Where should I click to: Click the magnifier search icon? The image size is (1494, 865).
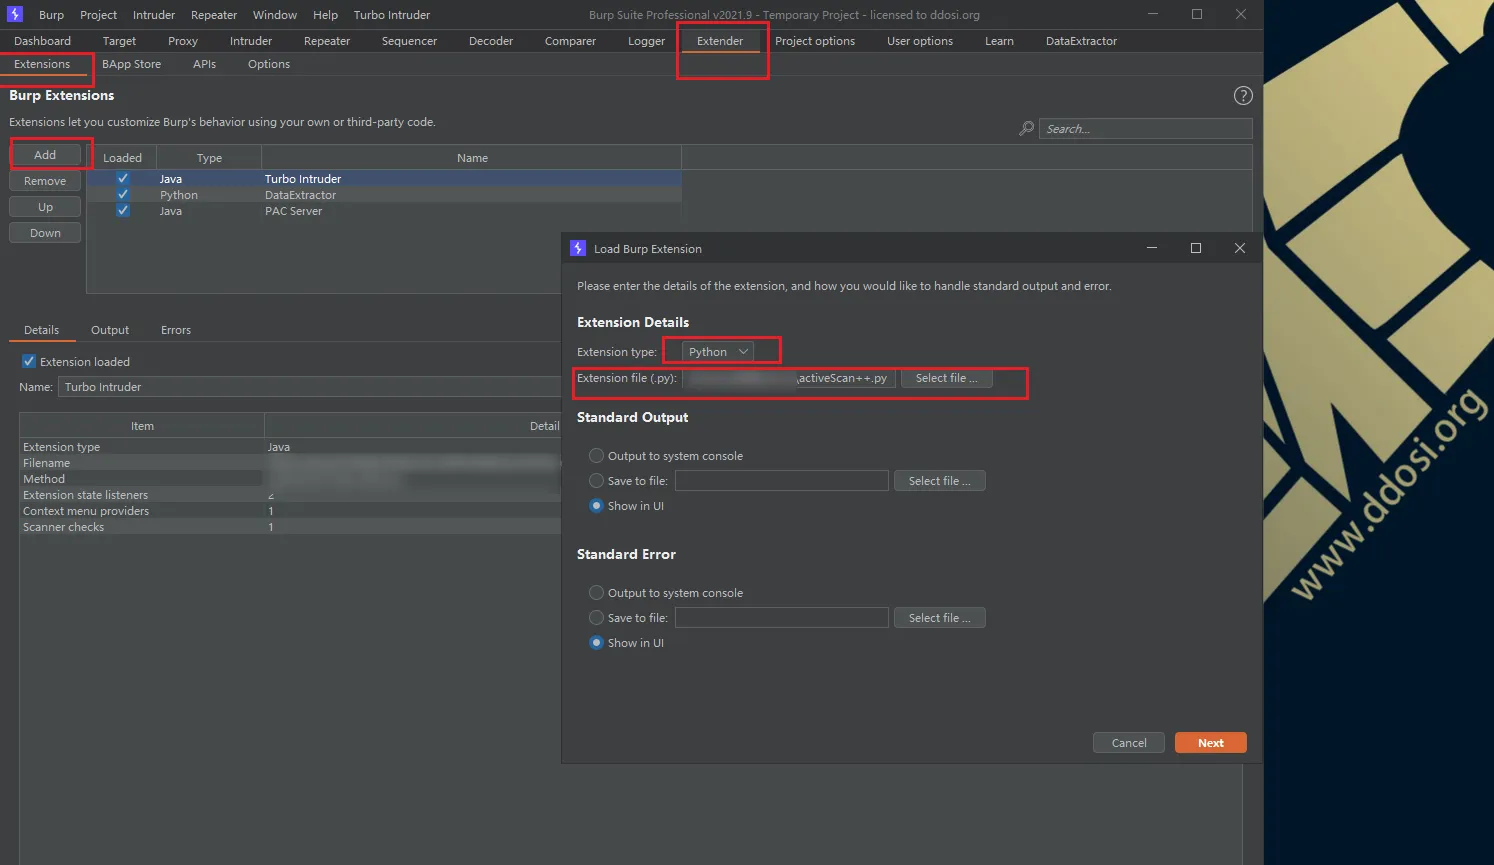pyautogui.click(x=1026, y=128)
